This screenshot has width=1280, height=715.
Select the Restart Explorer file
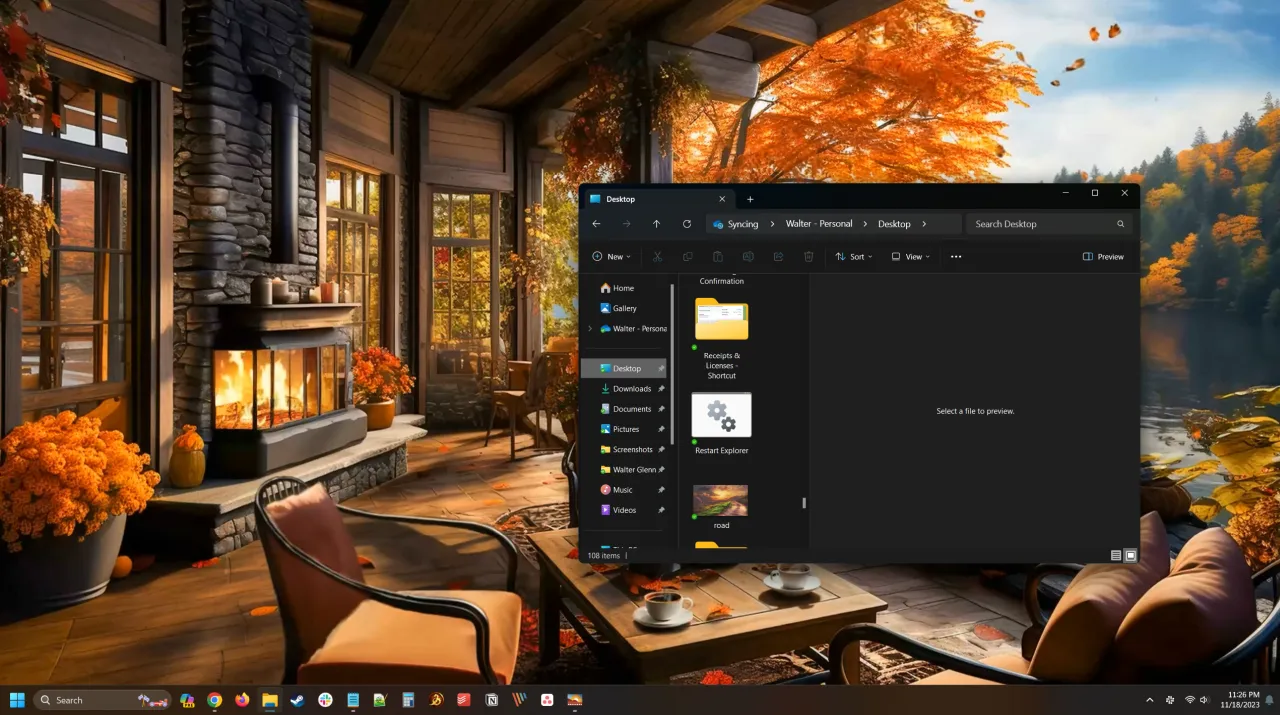721,423
